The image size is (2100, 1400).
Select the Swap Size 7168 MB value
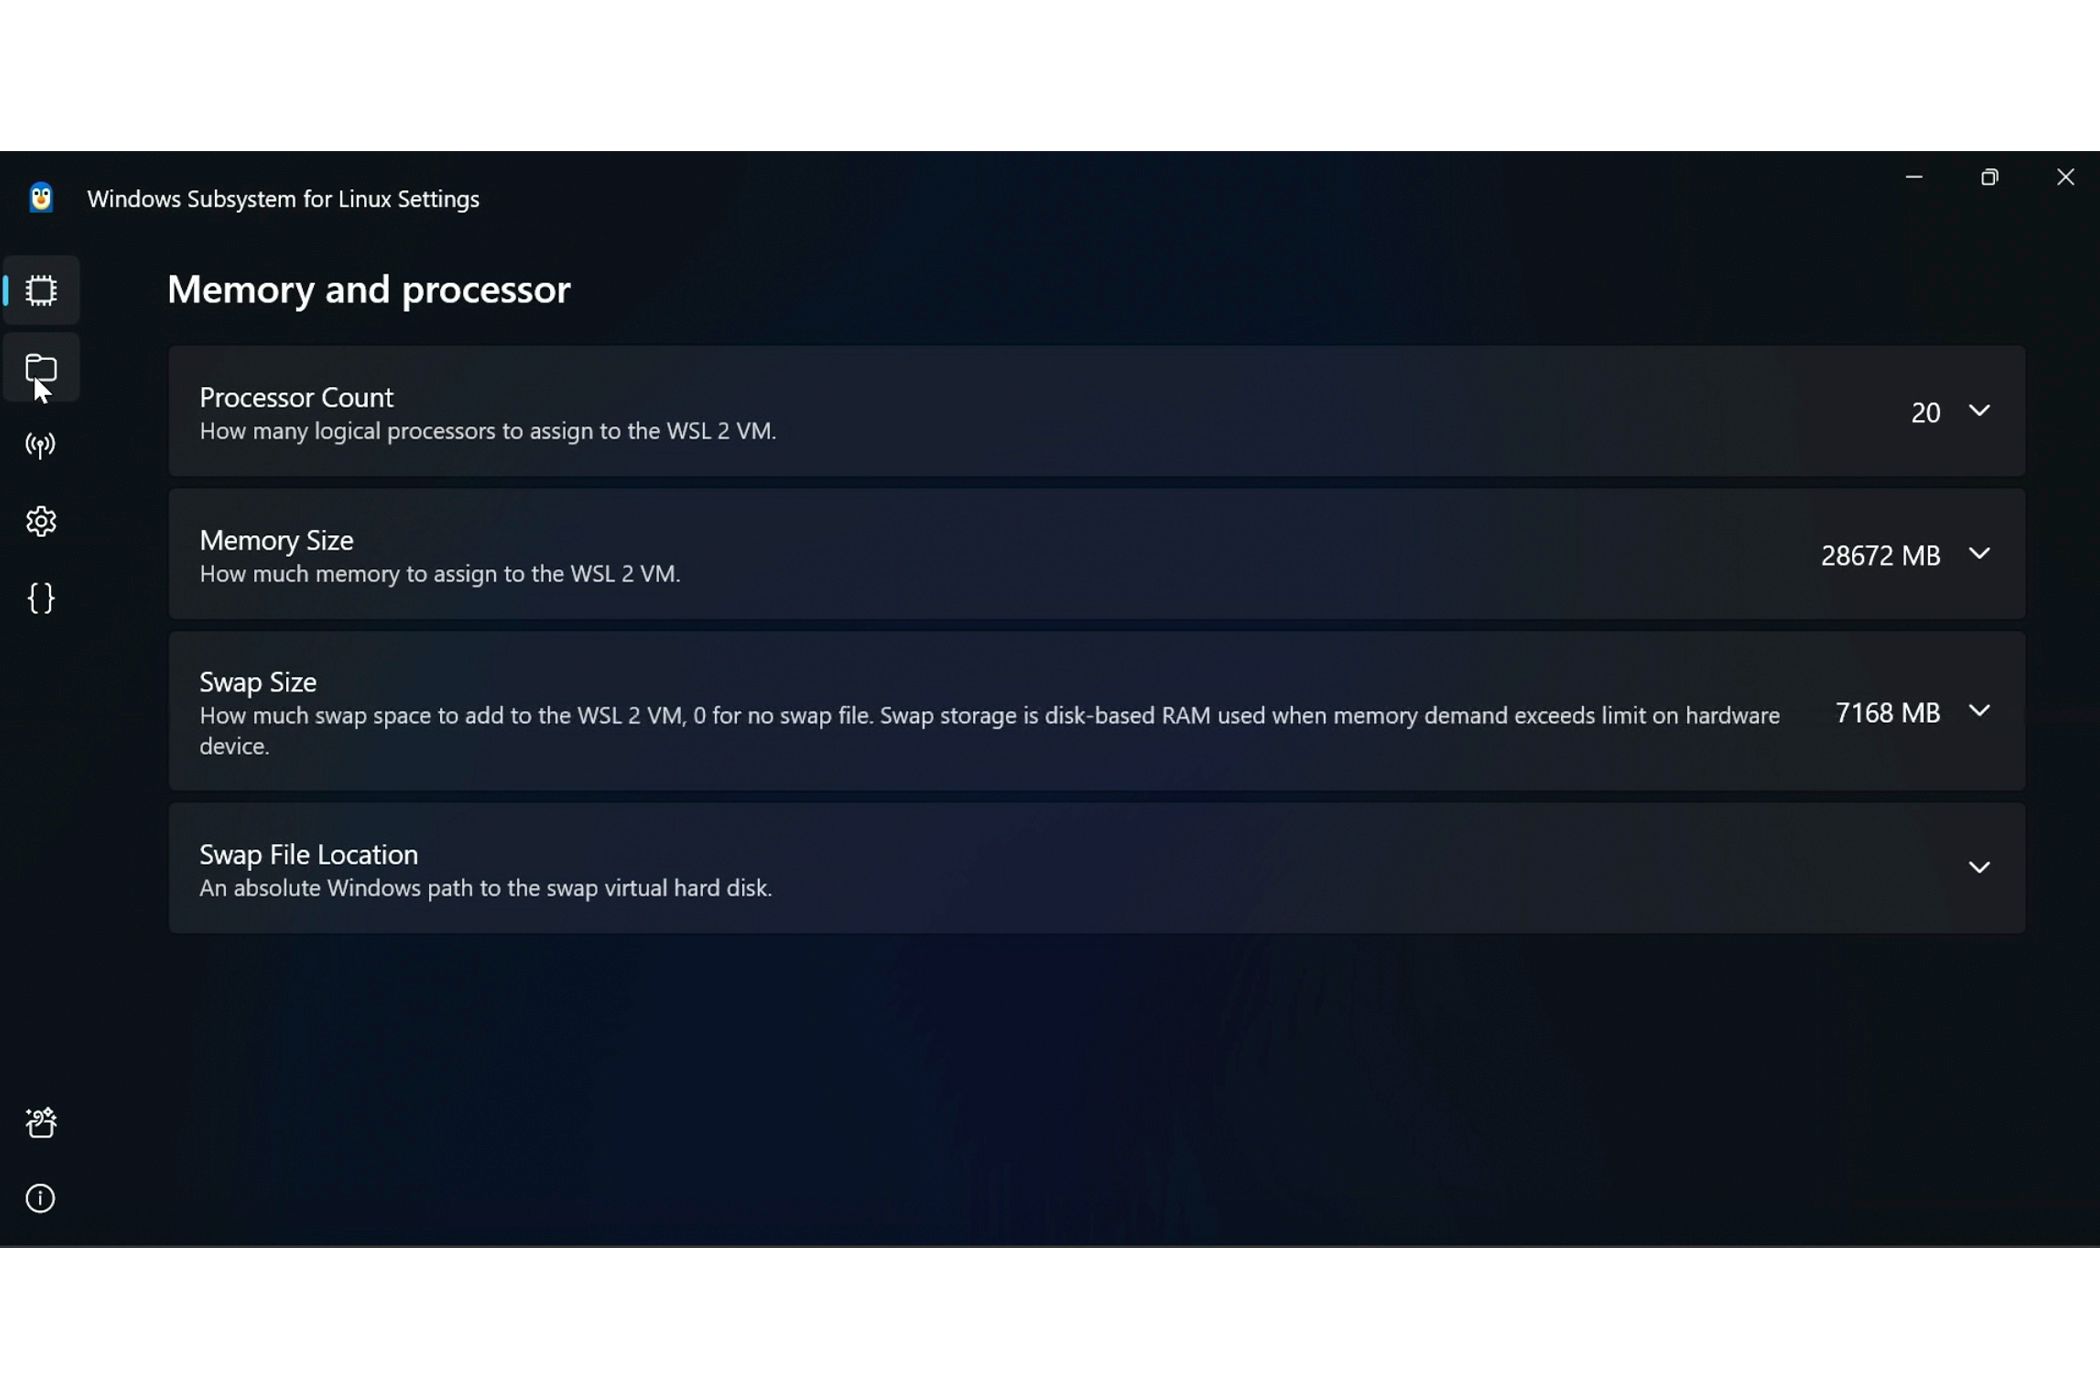(x=1886, y=711)
